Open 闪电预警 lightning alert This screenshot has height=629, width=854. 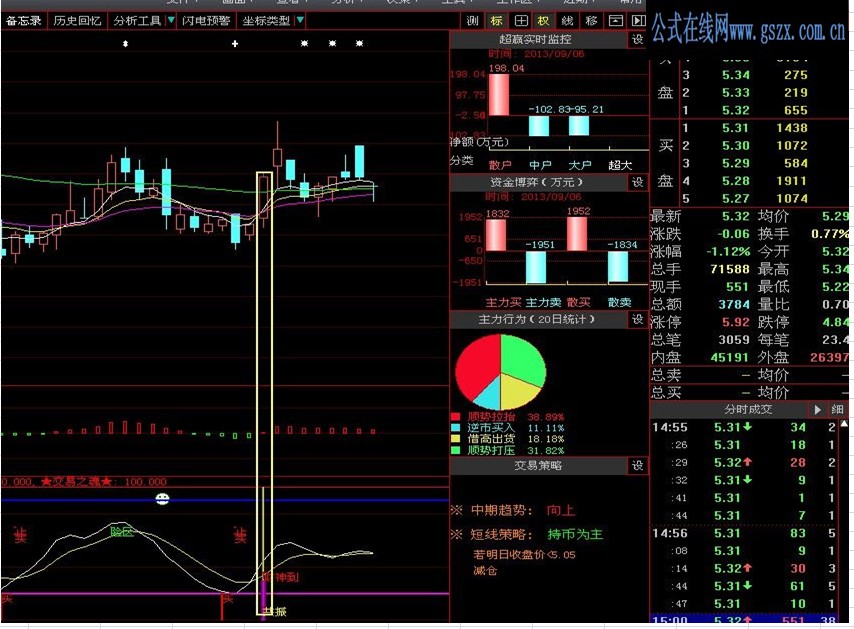[206, 21]
